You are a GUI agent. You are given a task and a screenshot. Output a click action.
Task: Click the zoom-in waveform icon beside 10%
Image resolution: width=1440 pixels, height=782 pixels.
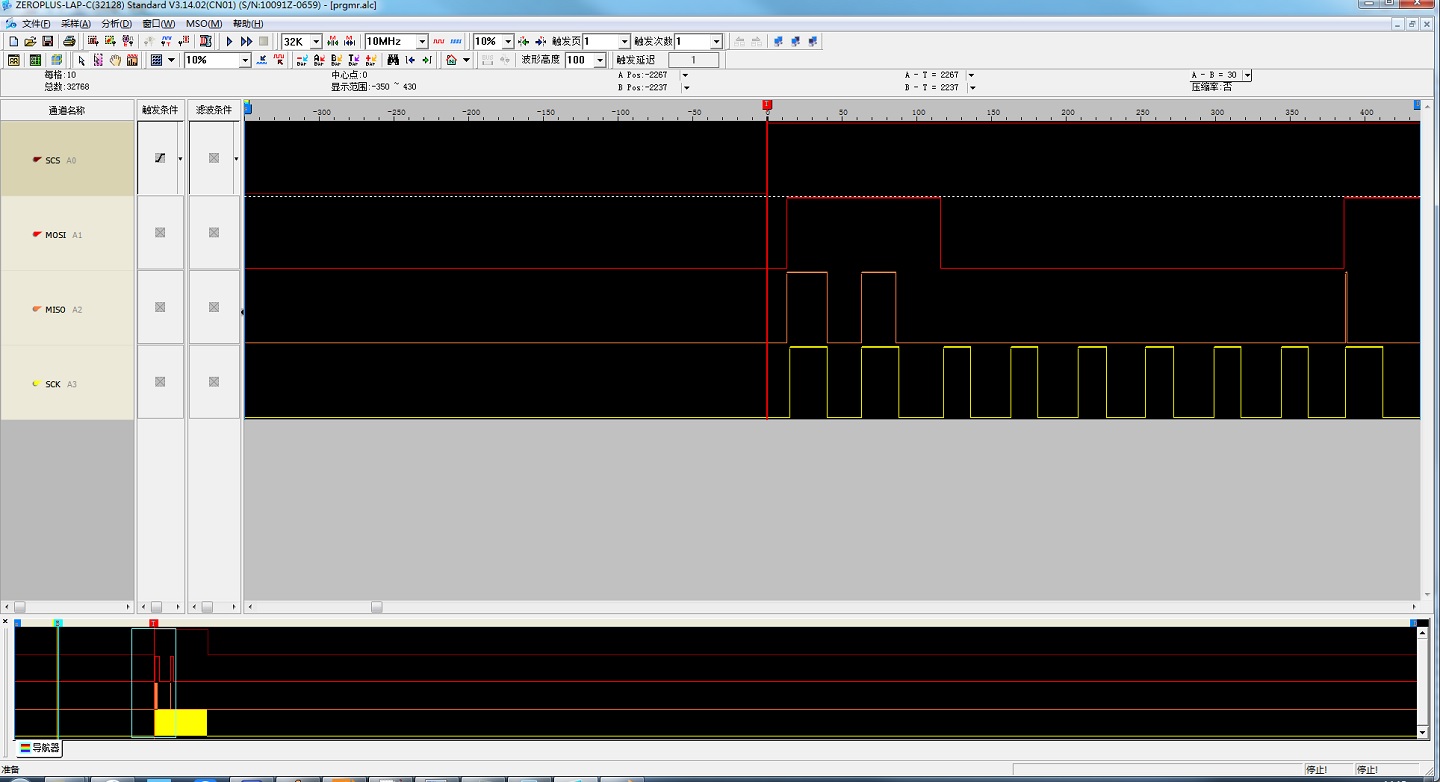click(262, 60)
